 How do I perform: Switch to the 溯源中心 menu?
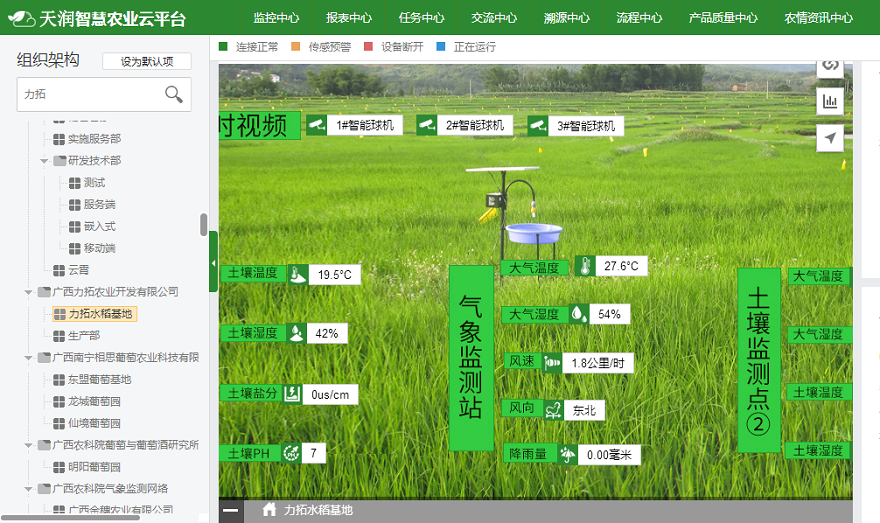567,18
